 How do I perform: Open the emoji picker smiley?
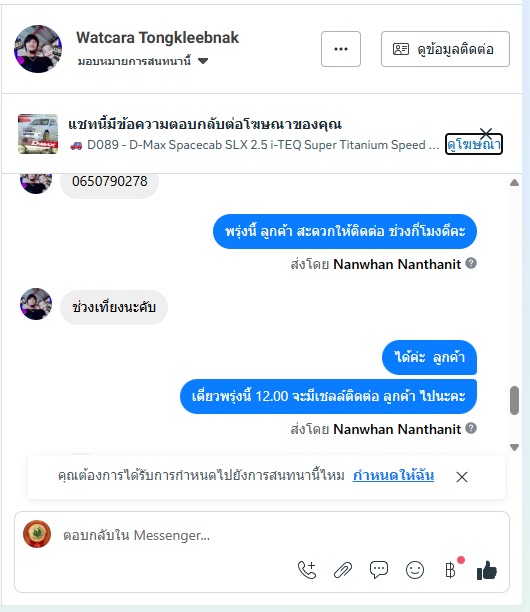(x=415, y=570)
